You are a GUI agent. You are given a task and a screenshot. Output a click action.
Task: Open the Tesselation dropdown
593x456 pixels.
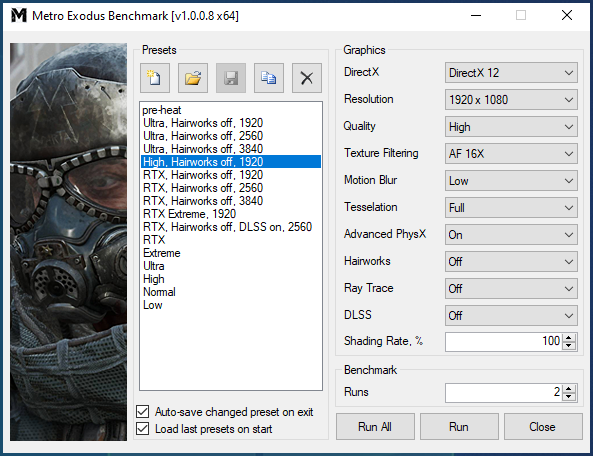[x=511, y=208]
